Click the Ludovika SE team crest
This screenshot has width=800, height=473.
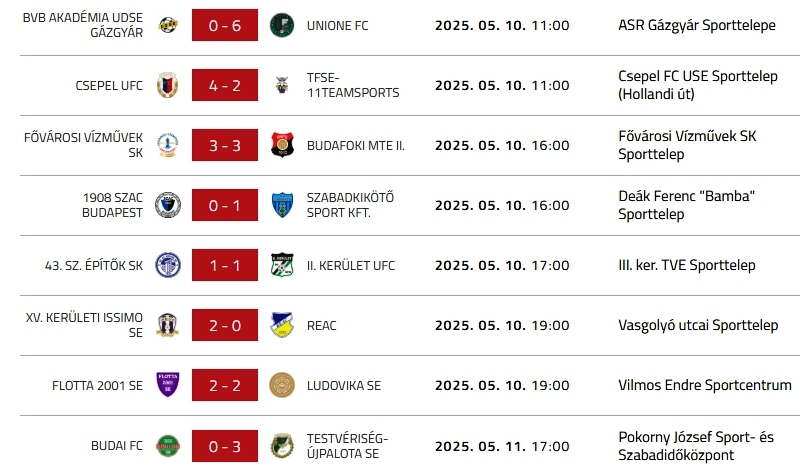pos(283,385)
